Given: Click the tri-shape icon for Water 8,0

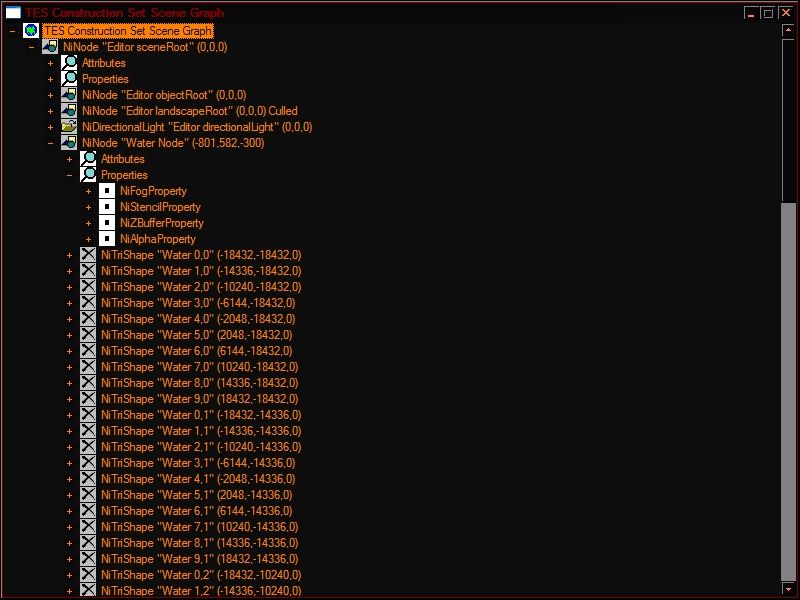Looking at the screenshot, I should [x=88, y=383].
